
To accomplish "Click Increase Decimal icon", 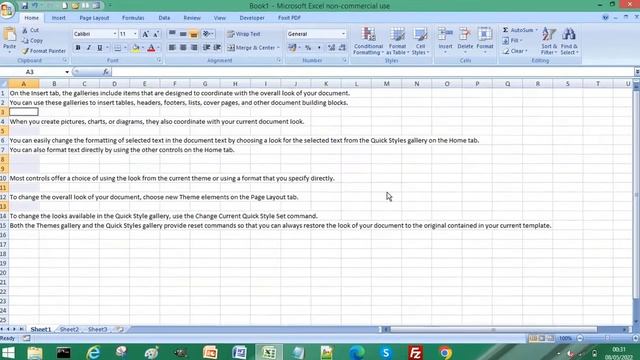I will click(x=331, y=48).
